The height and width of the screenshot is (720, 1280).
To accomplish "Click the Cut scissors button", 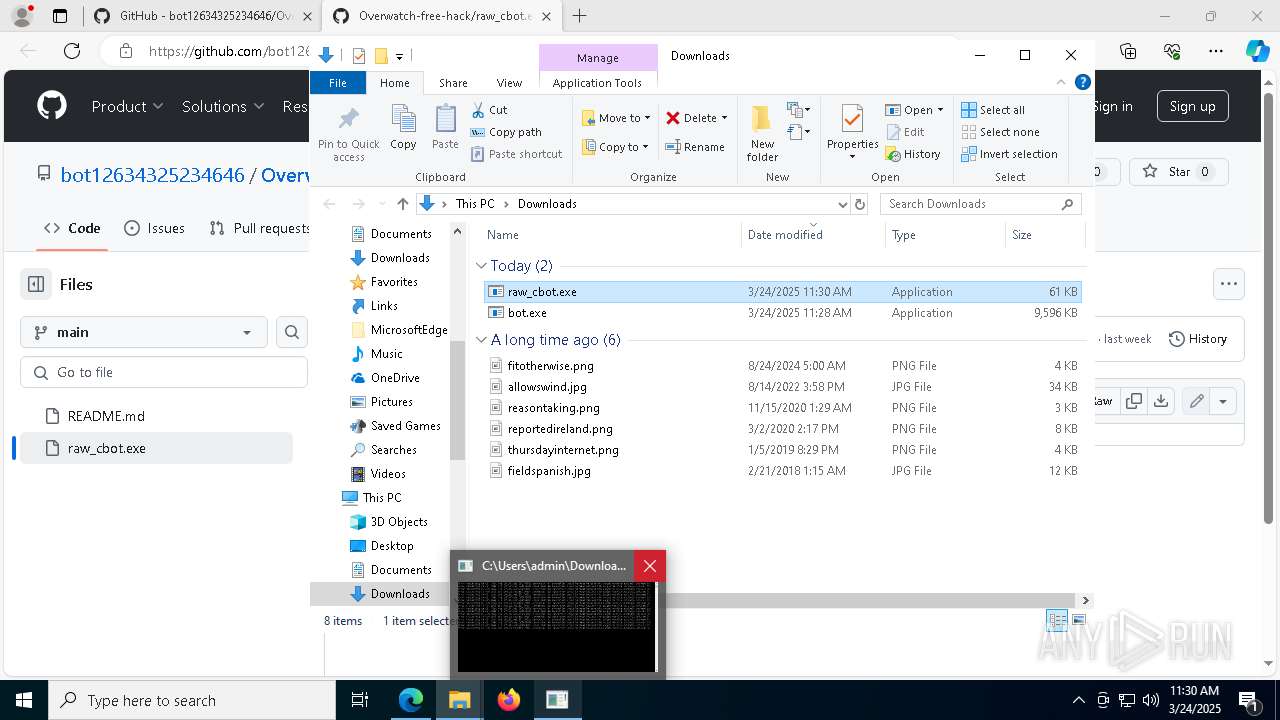I will 489,110.
